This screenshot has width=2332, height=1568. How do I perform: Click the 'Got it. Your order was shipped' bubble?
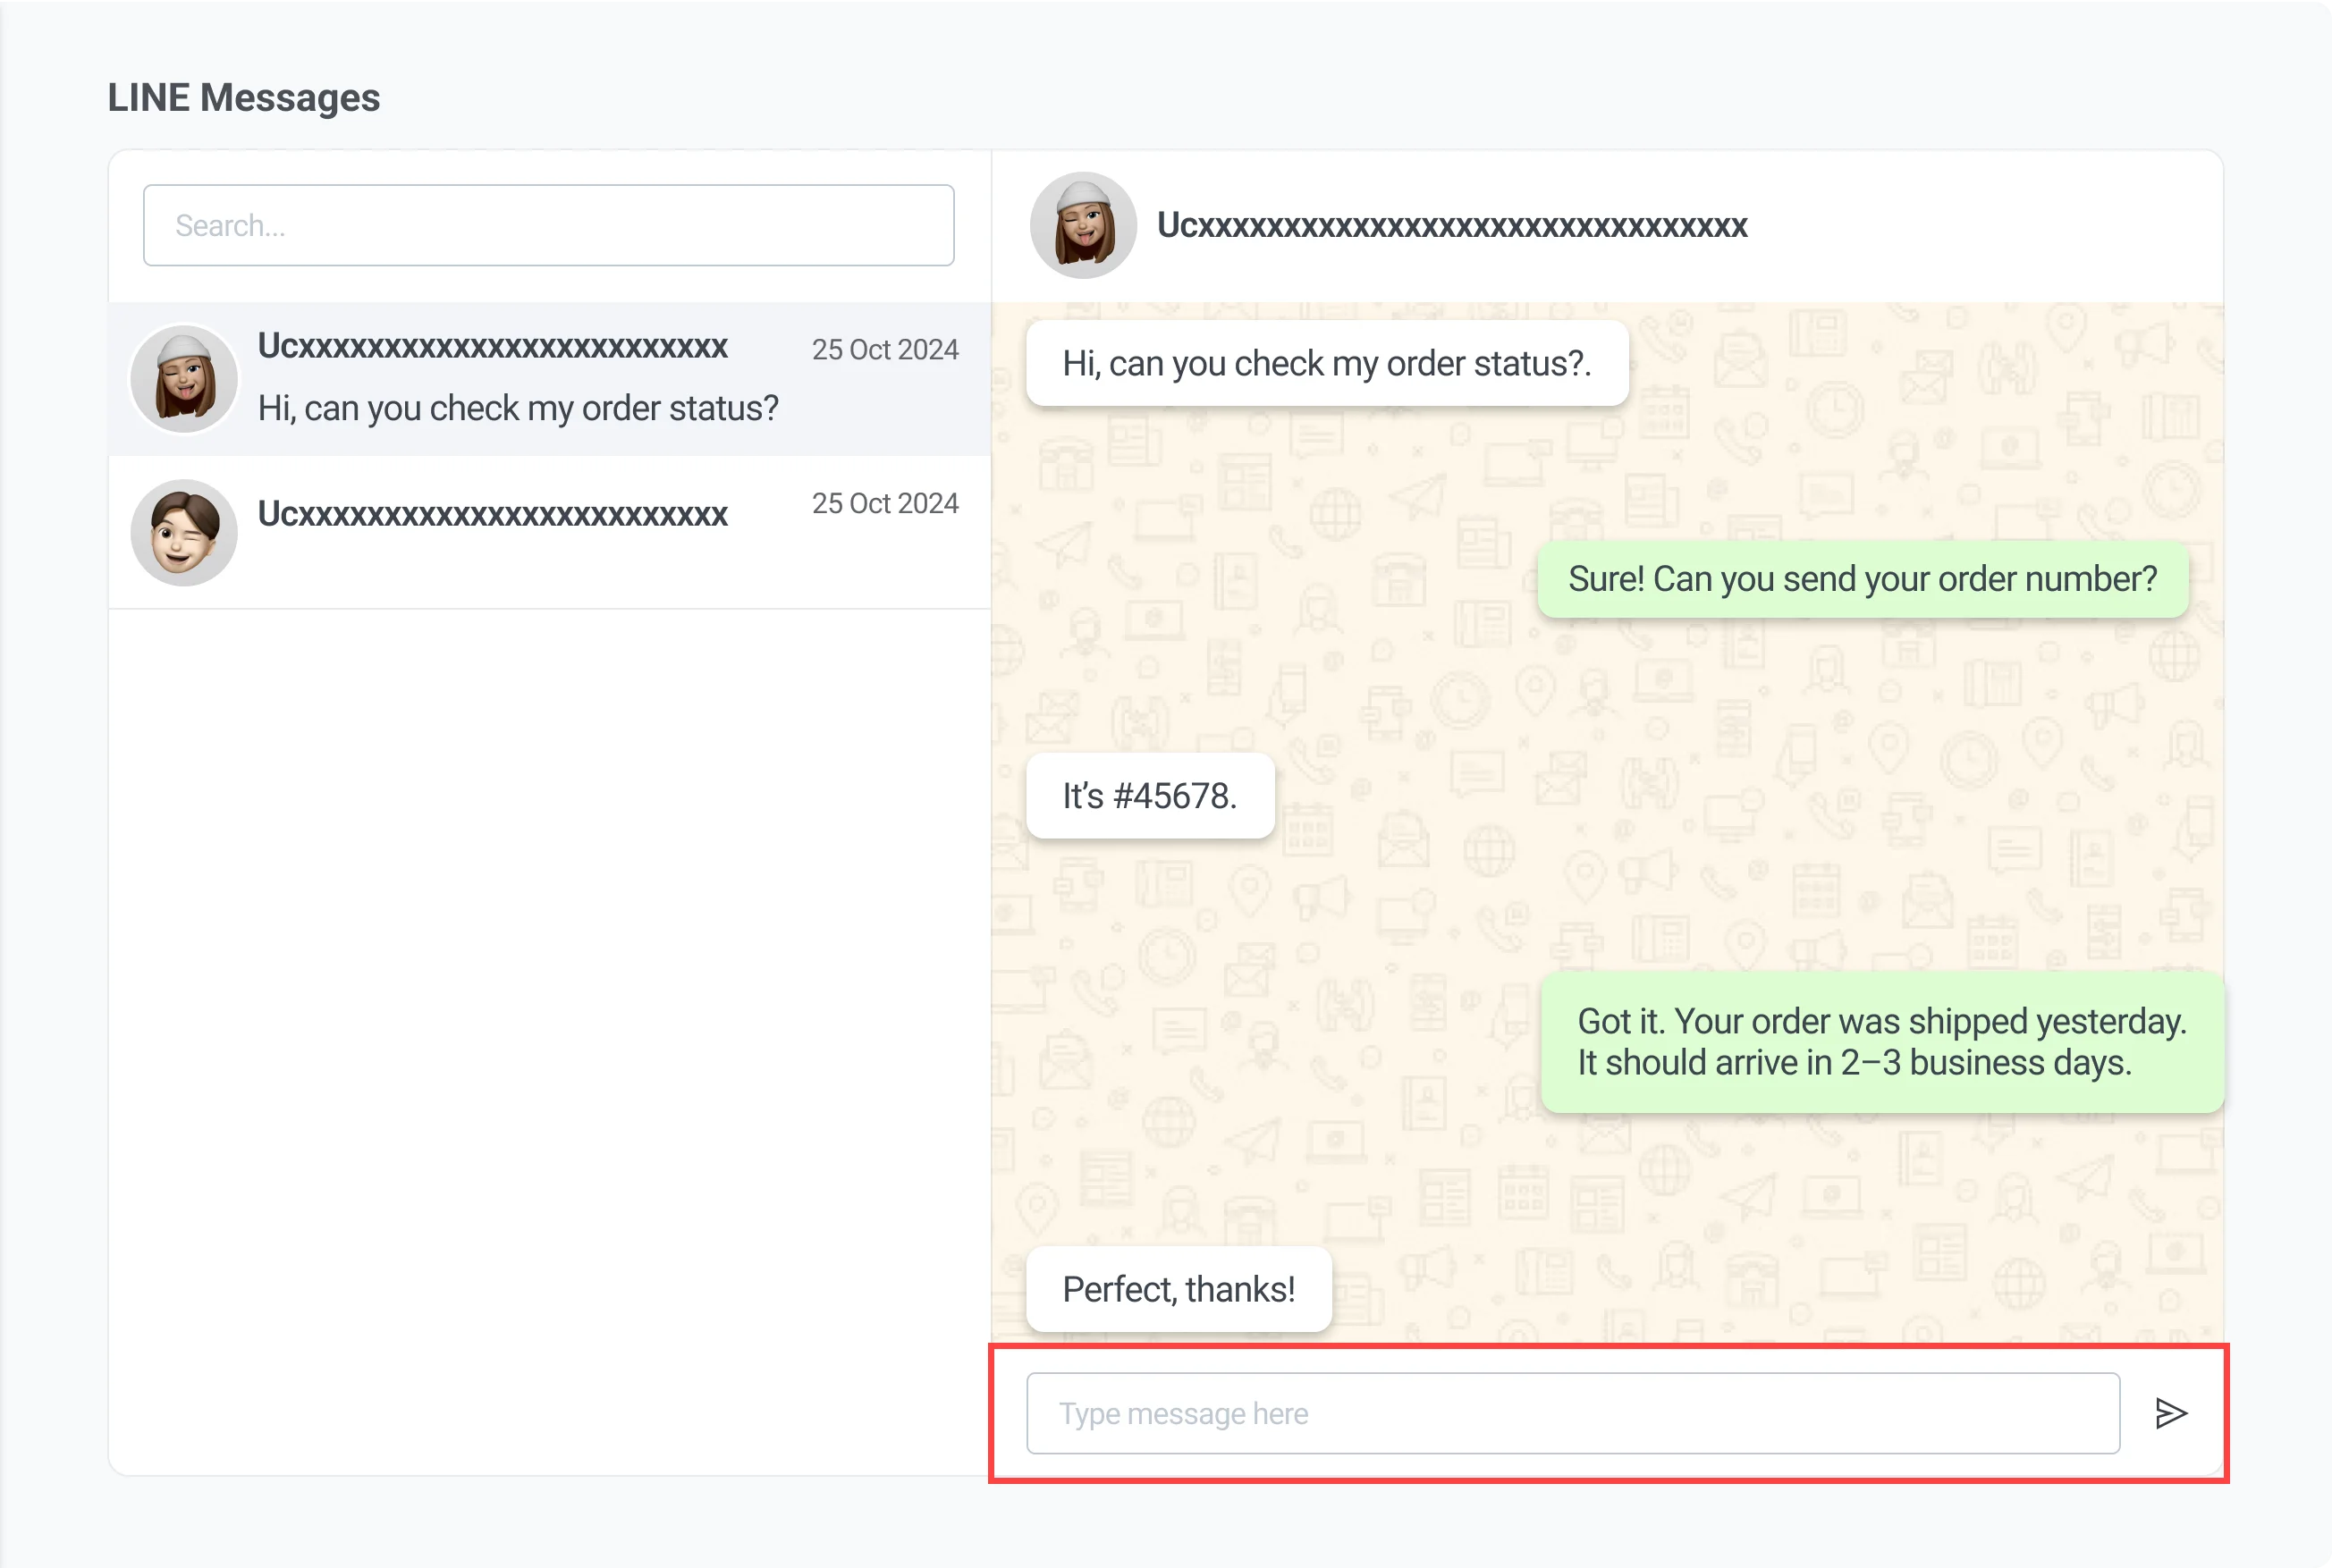1882,1041
